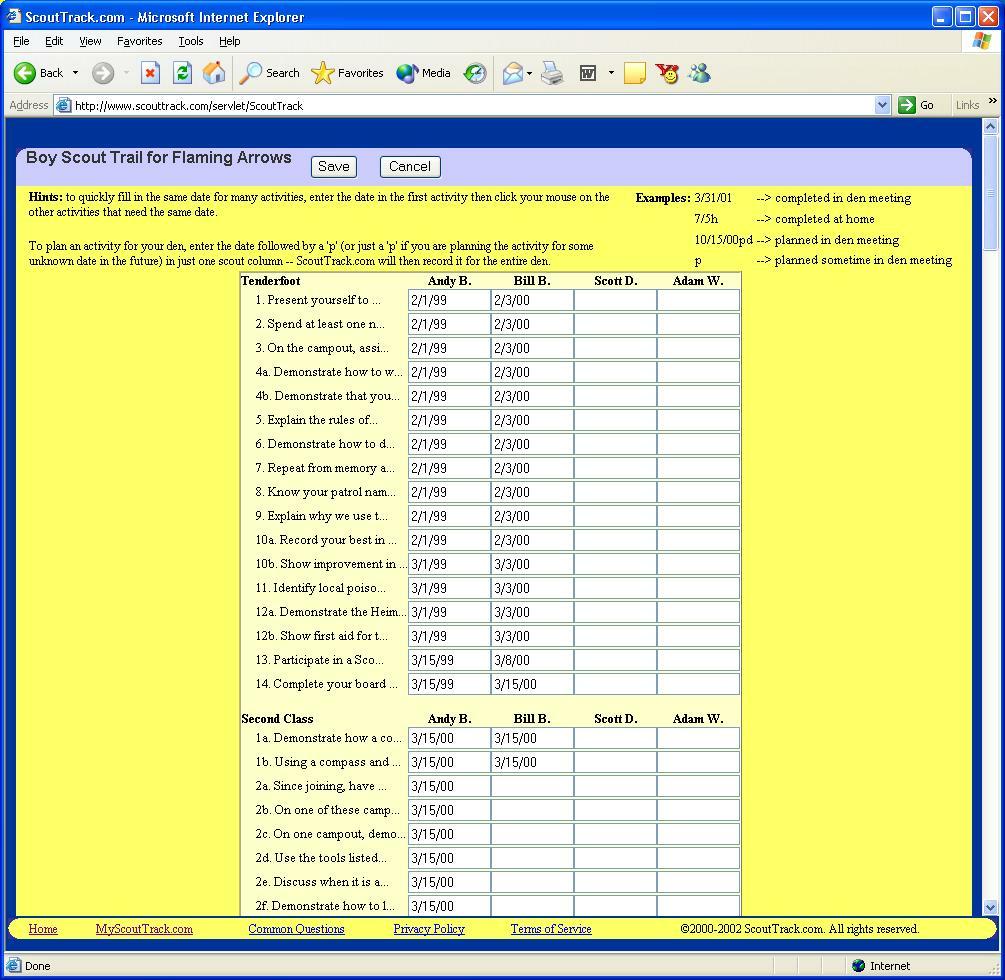The height and width of the screenshot is (980, 1005).
Task: Click Scott D. field for Tenderfoot 1
Action: coord(615,300)
